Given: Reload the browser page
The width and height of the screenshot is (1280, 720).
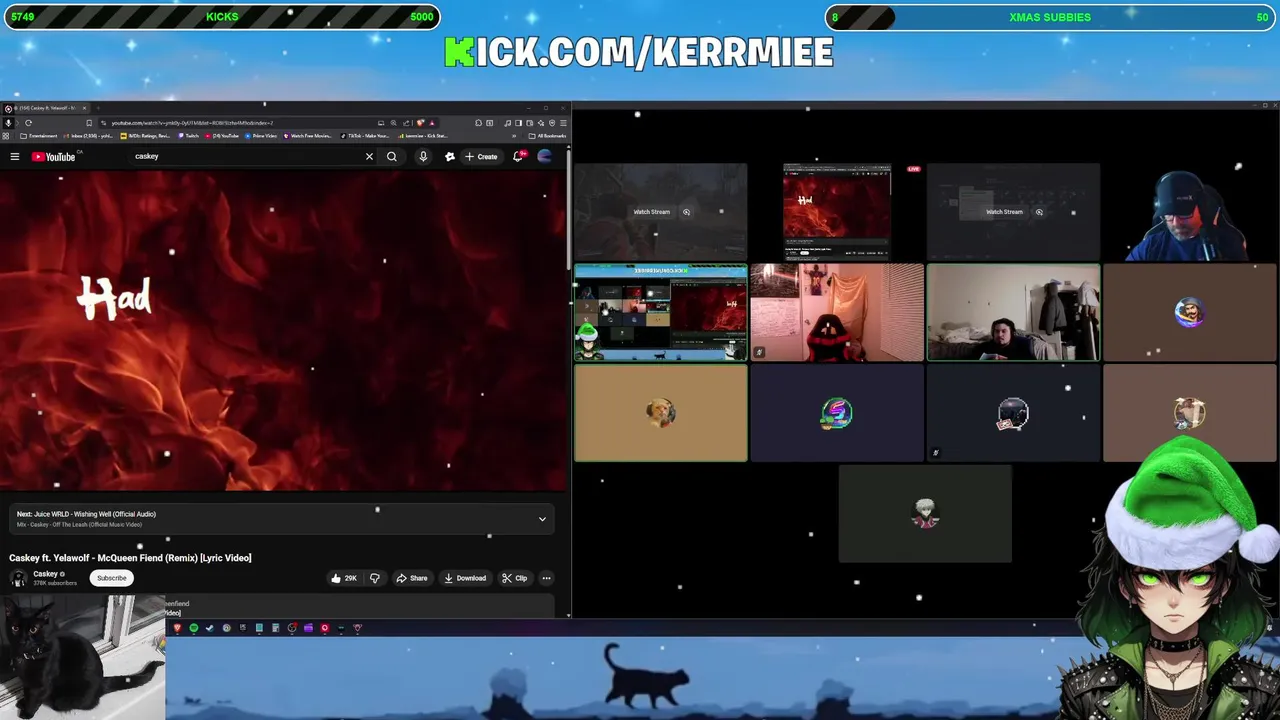Looking at the screenshot, I should coord(28,123).
